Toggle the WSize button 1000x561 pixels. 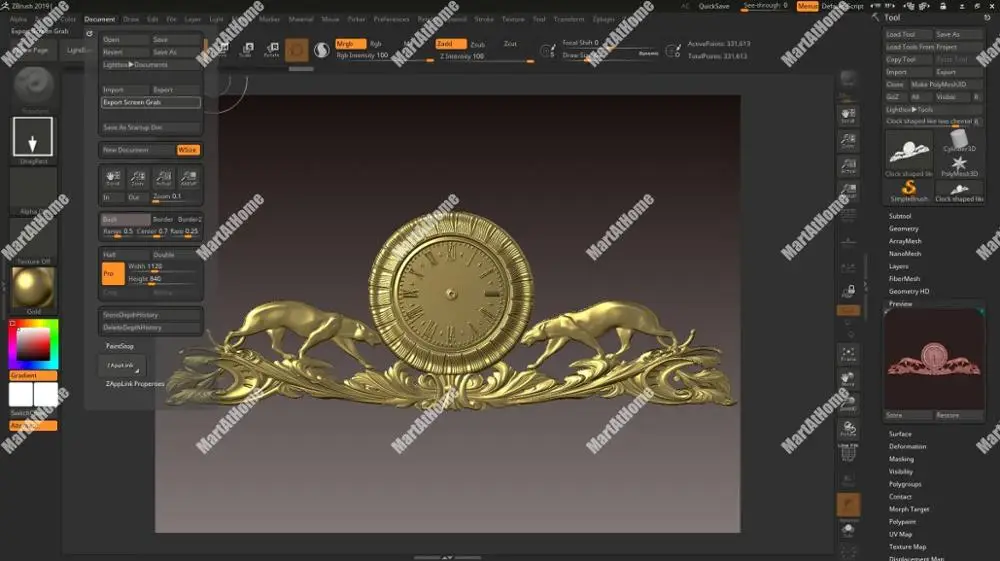click(188, 150)
